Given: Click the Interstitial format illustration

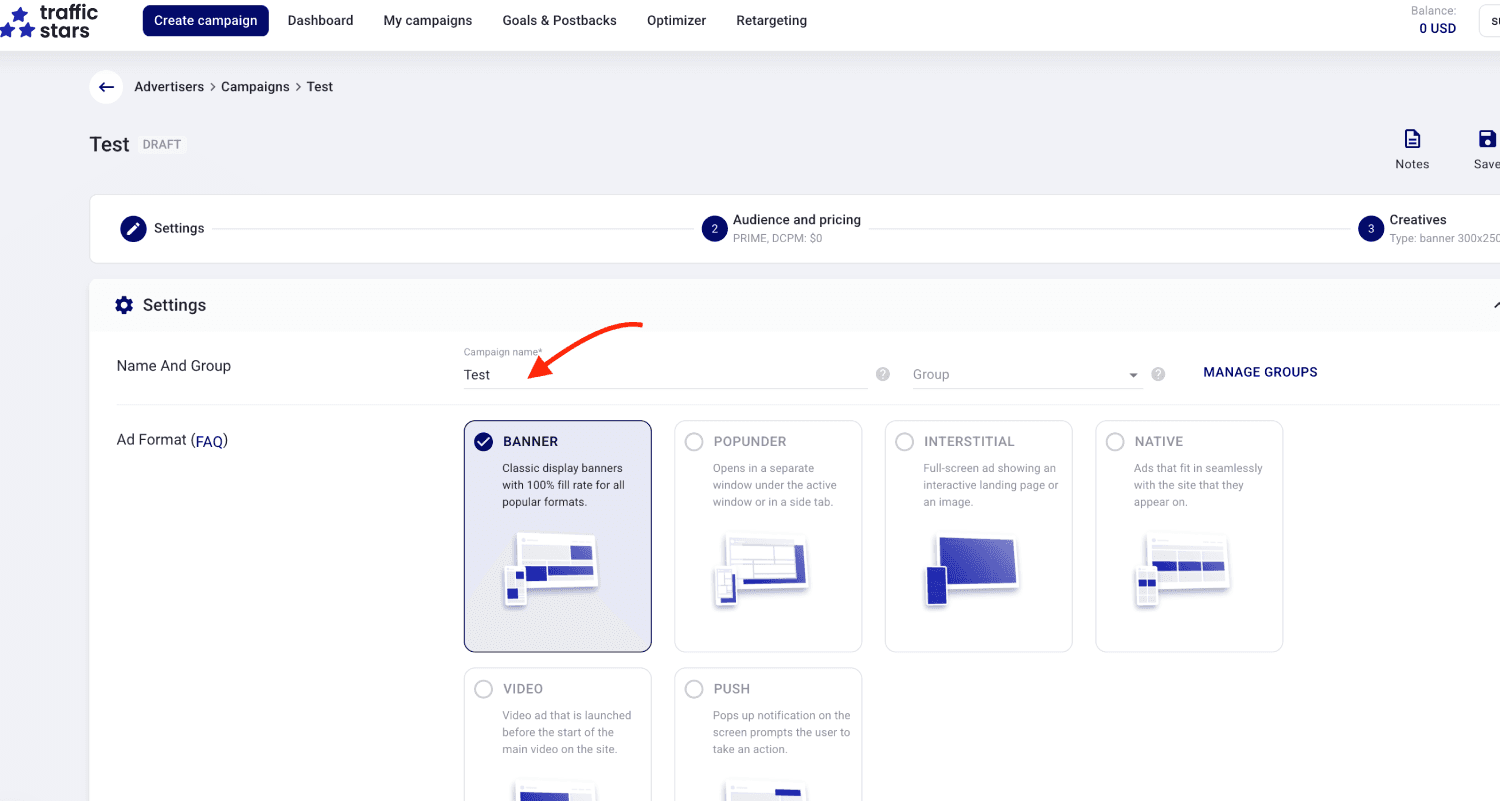Looking at the screenshot, I should coord(971,569).
